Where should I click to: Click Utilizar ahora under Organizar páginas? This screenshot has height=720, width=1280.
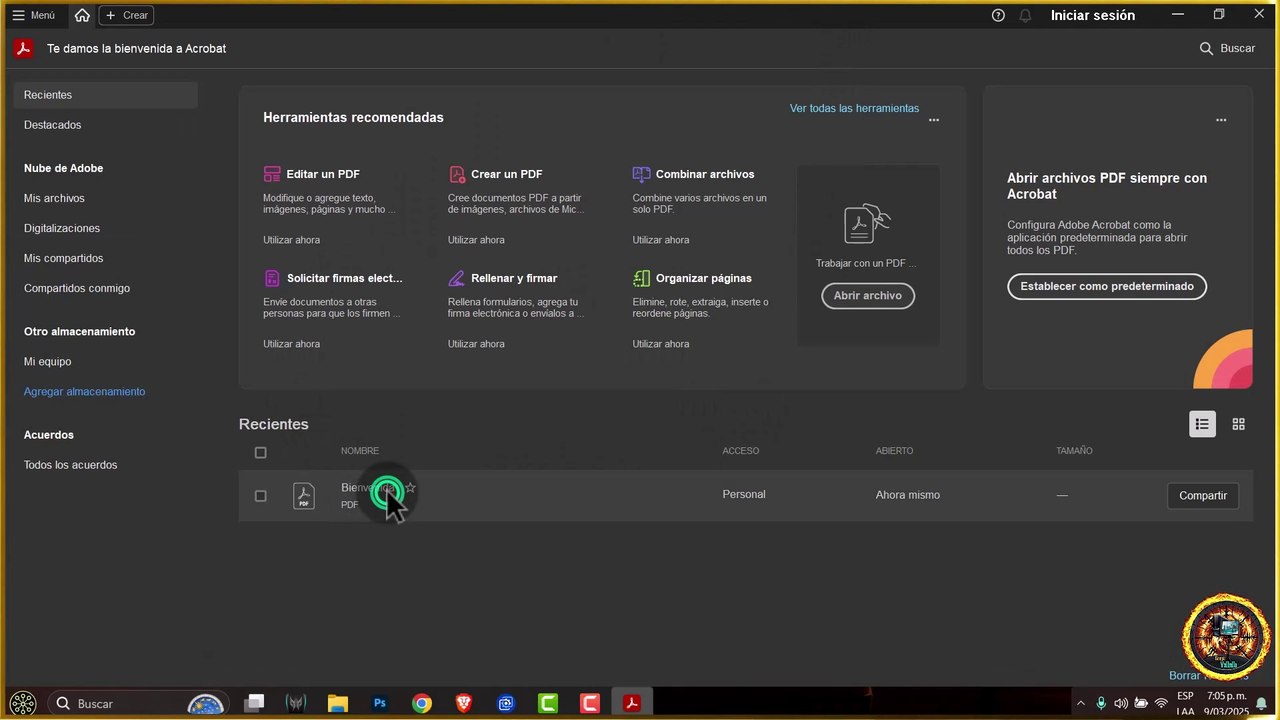(661, 344)
